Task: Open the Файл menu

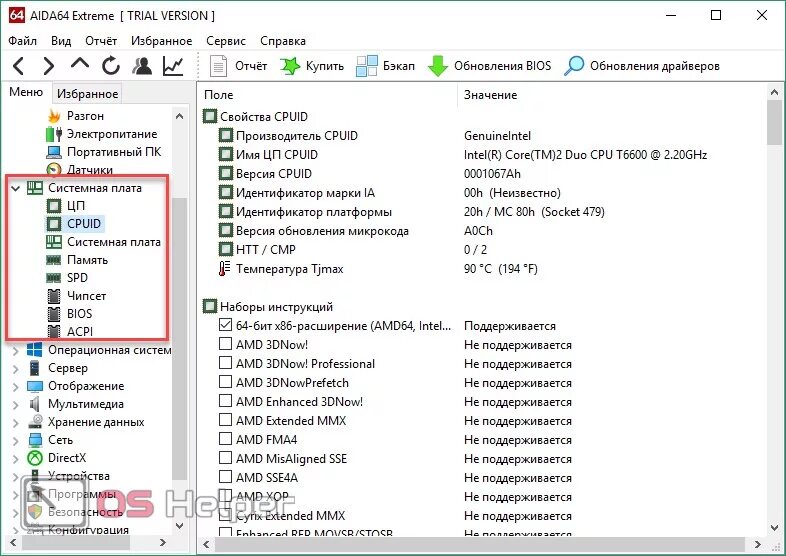Action: coord(23,41)
